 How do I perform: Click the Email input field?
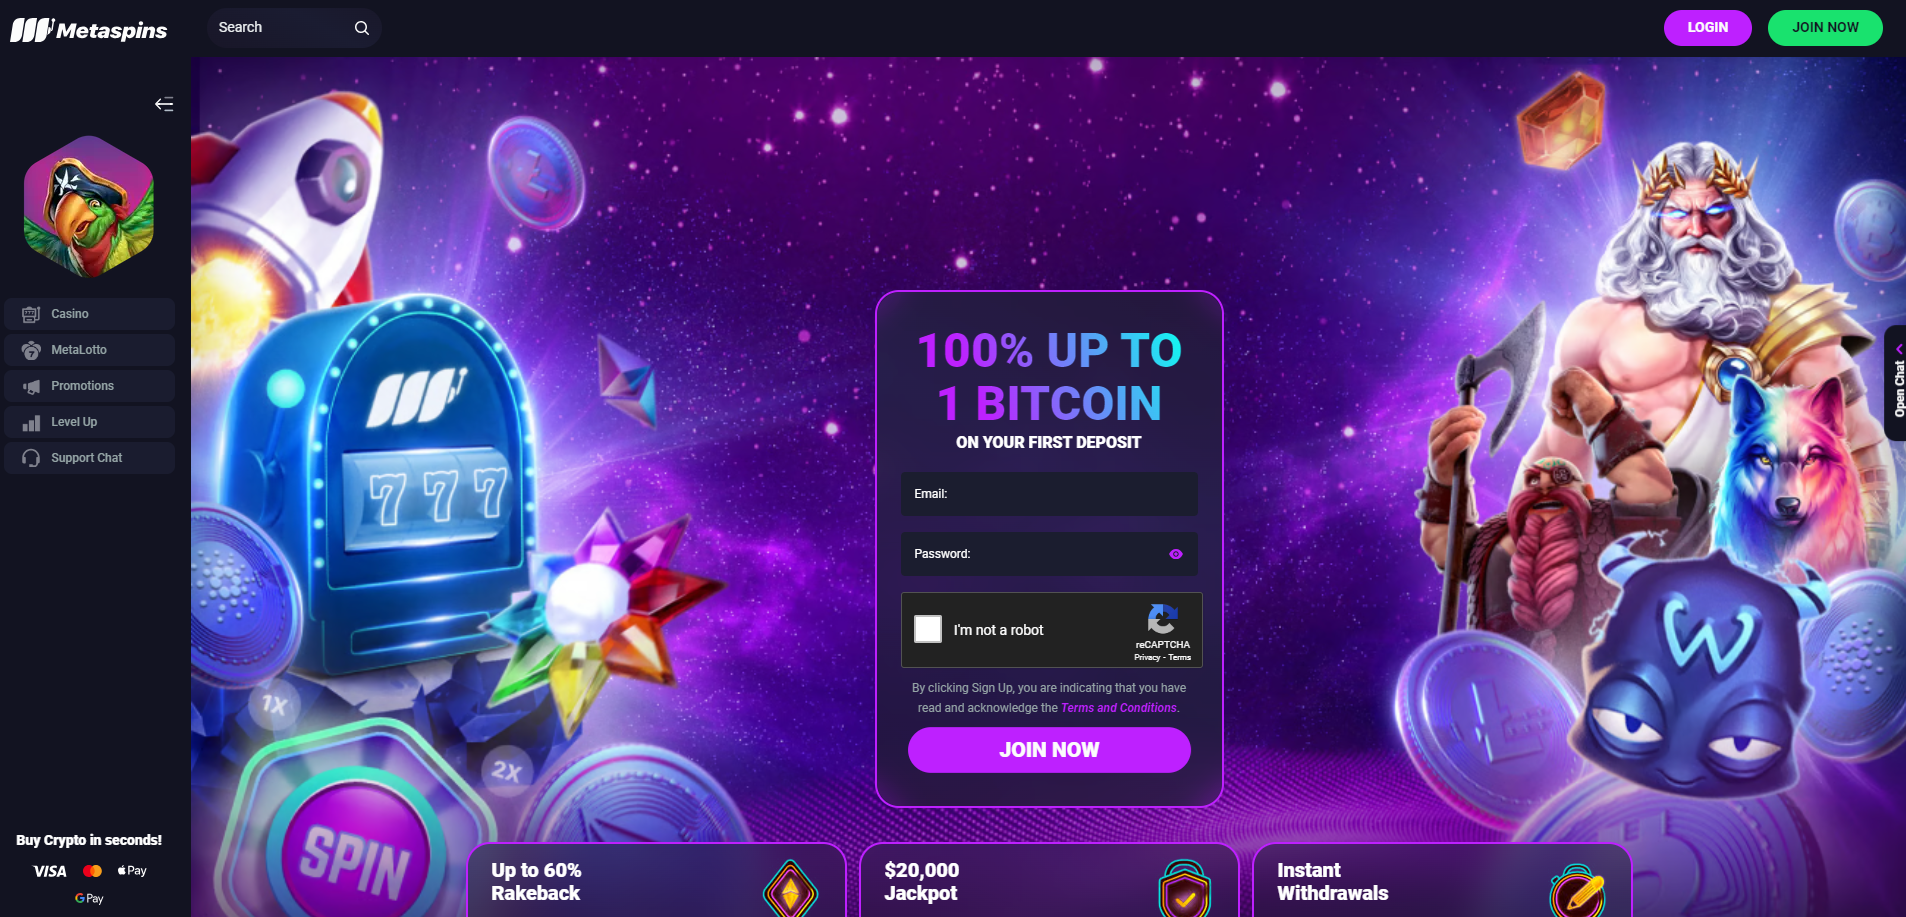coord(1049,494)
